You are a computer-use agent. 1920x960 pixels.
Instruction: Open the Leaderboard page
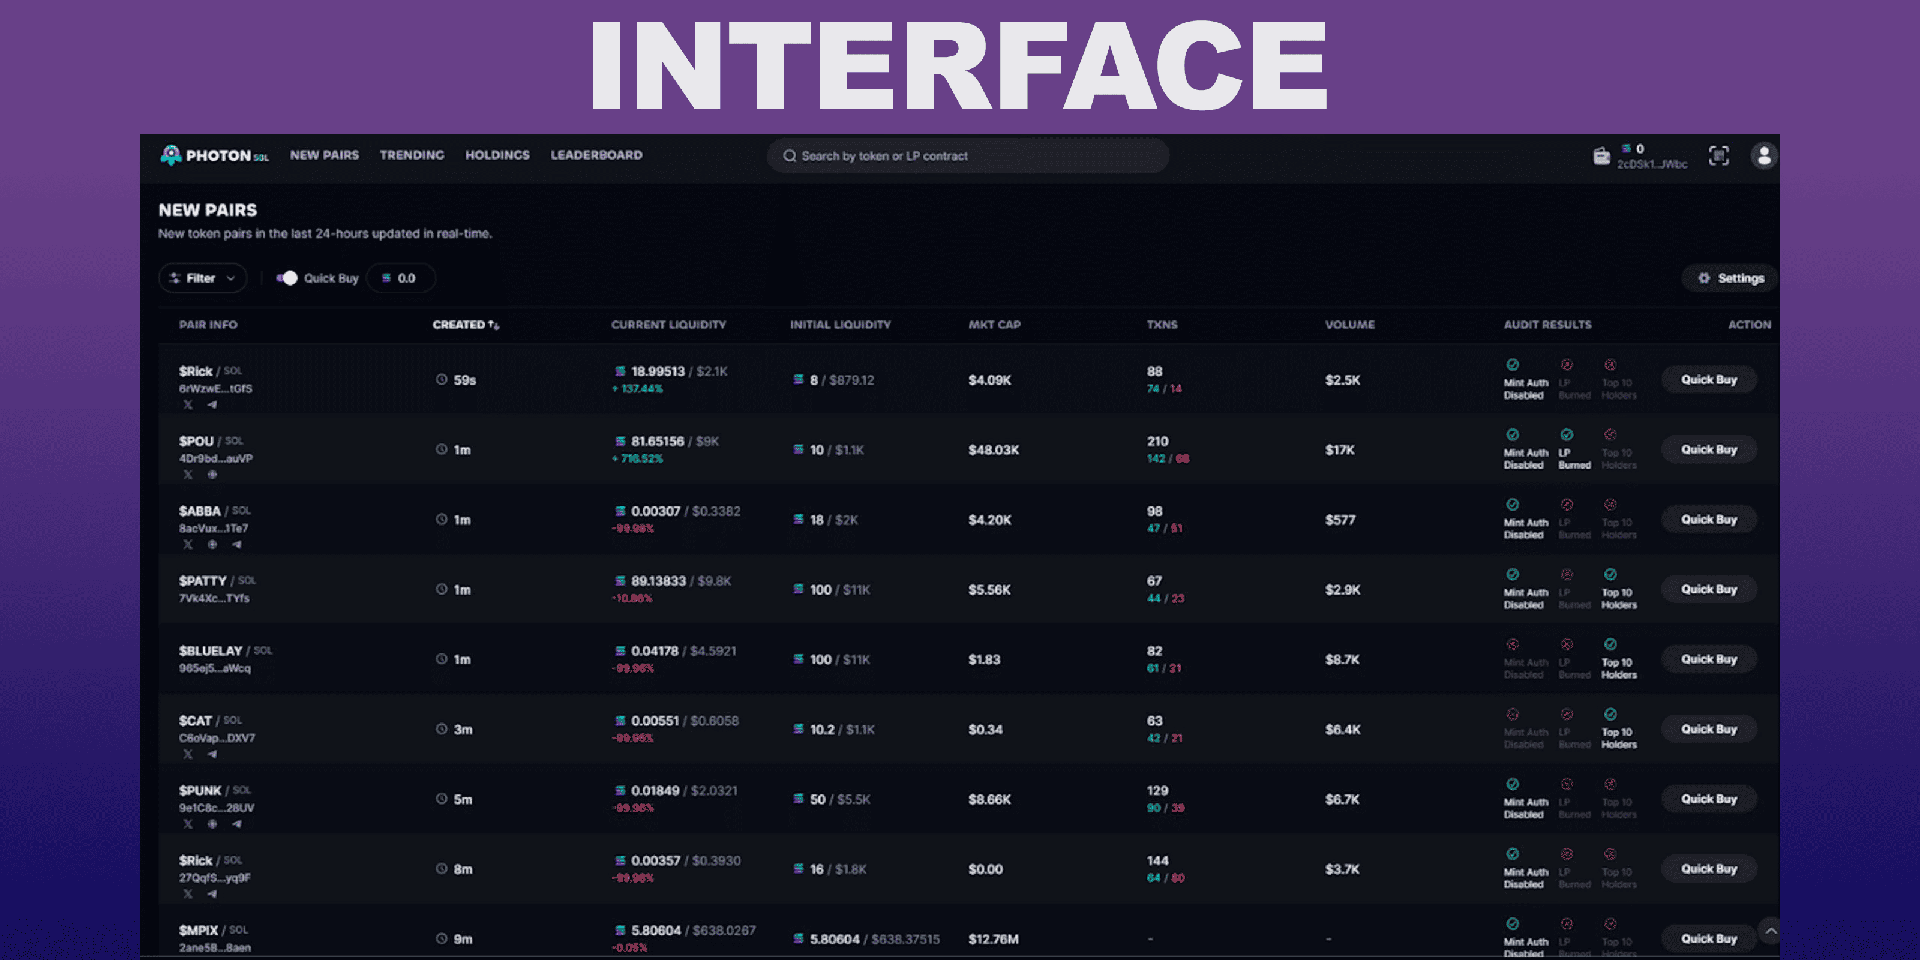click(x=596, y=155)
